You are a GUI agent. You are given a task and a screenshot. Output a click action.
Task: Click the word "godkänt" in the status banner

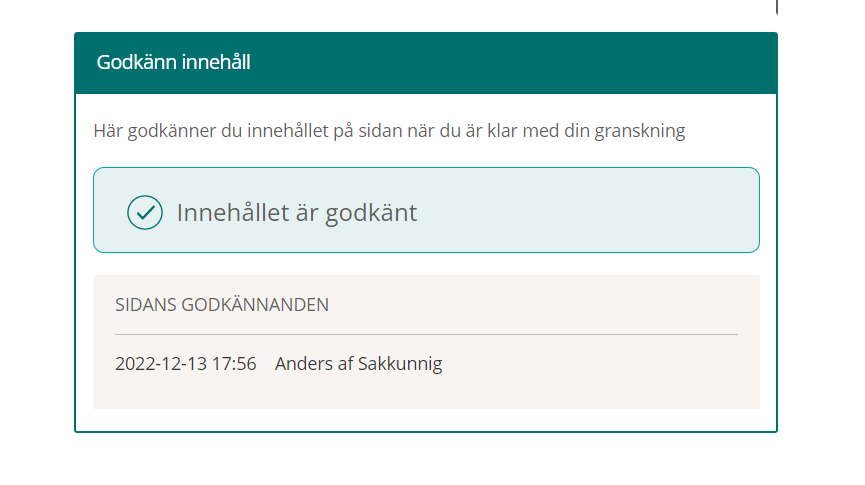pyautogui.click(x=370, y=212)
